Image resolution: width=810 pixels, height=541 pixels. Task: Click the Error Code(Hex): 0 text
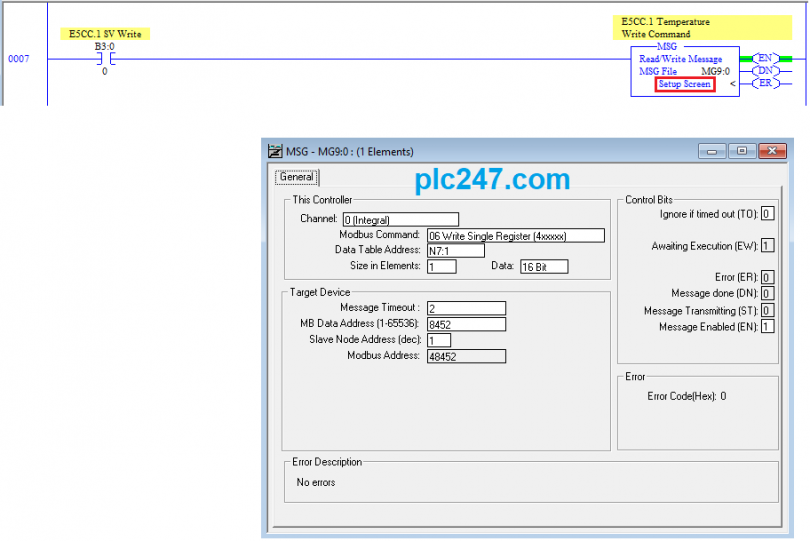(687, 396)
